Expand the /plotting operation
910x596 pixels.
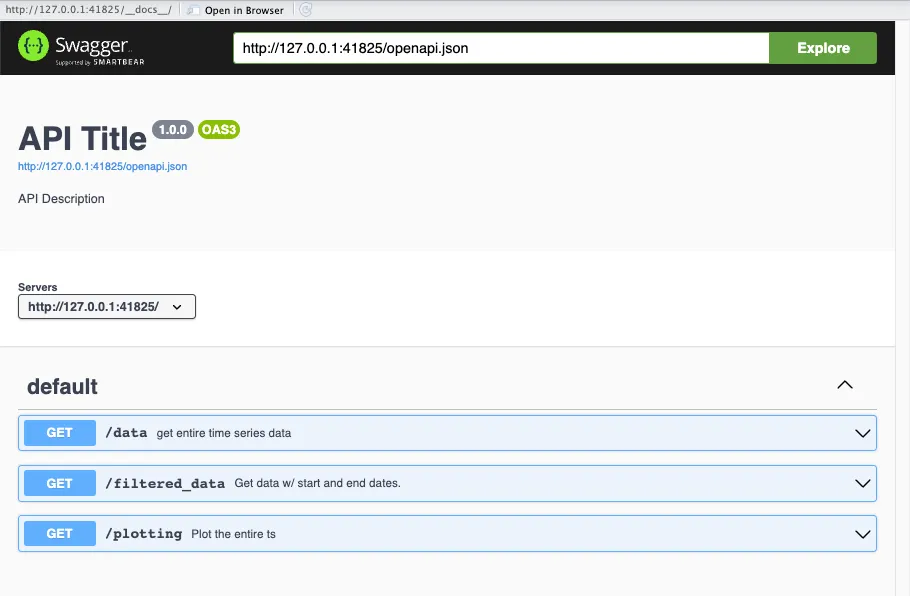862,533
